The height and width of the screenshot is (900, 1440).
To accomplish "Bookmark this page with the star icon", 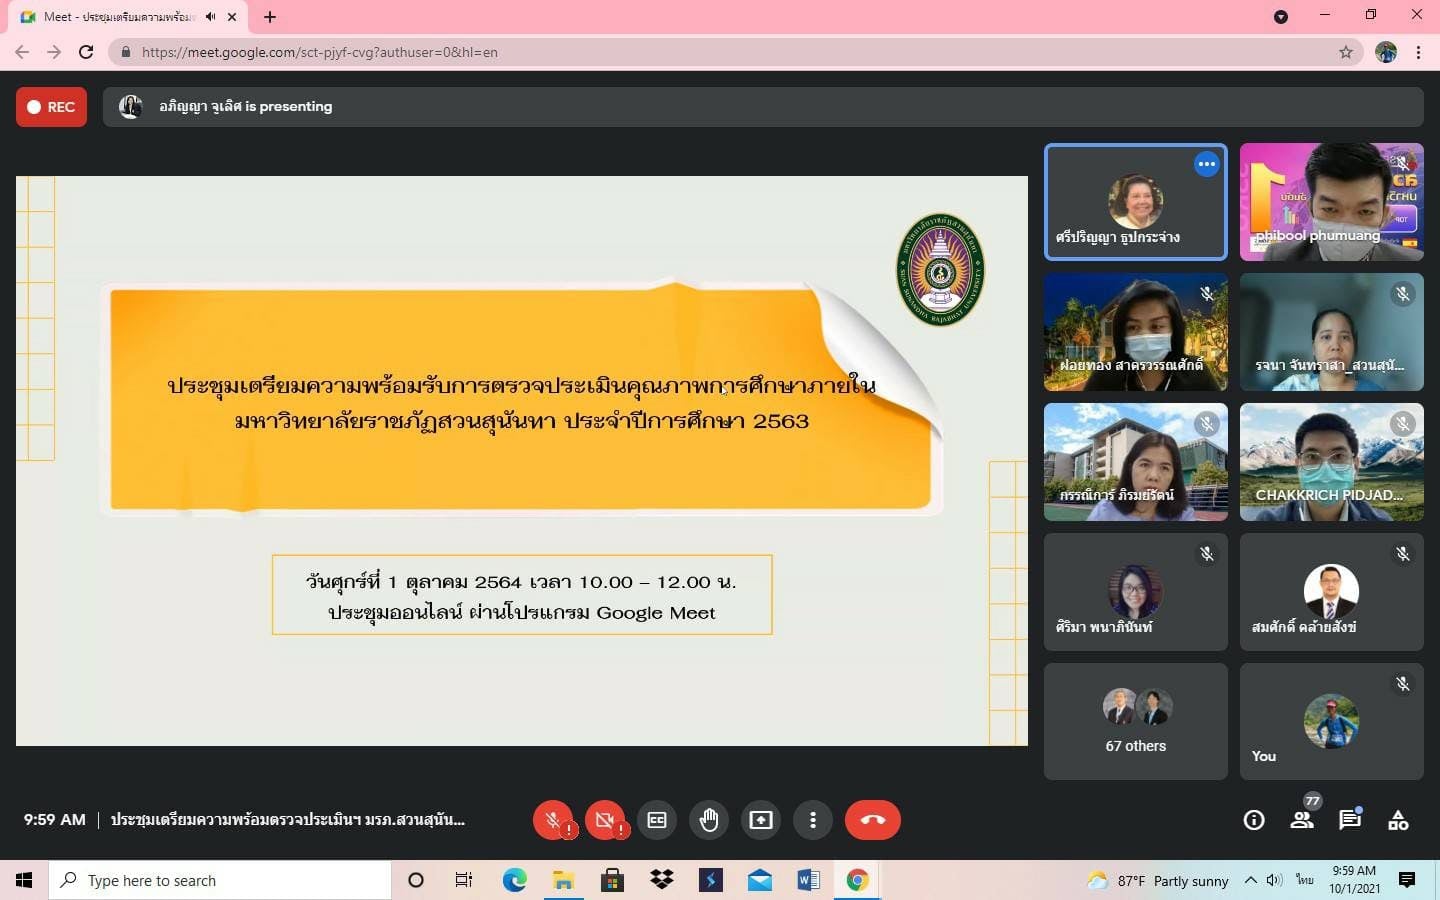I will point(1346,52).
